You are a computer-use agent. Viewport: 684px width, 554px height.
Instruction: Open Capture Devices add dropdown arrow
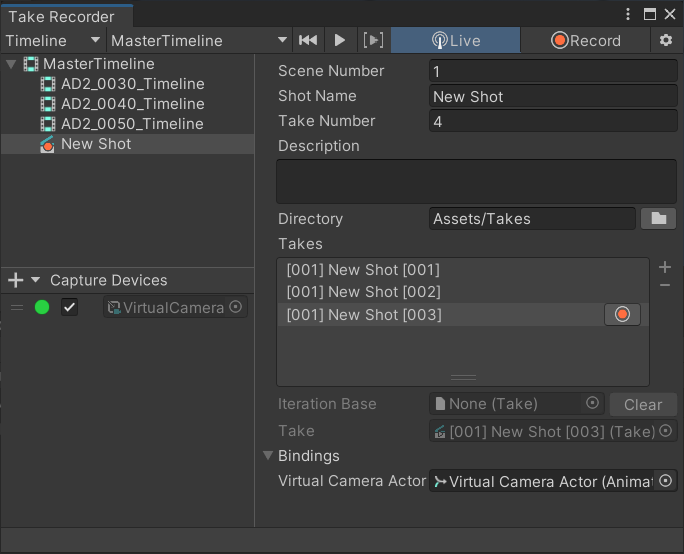[x=36, y=280]
